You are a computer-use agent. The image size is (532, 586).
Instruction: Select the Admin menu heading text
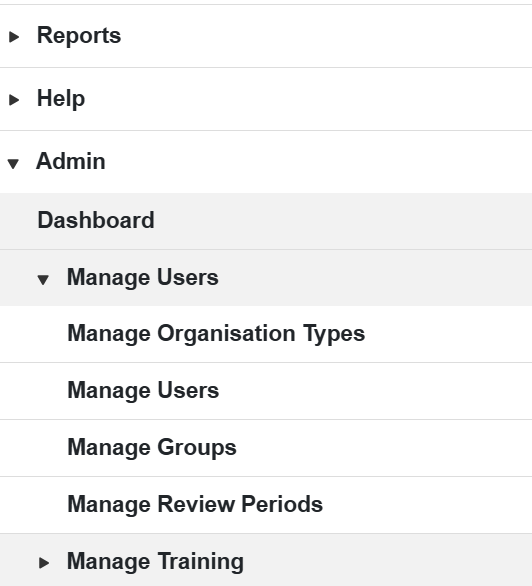(71, 161)
